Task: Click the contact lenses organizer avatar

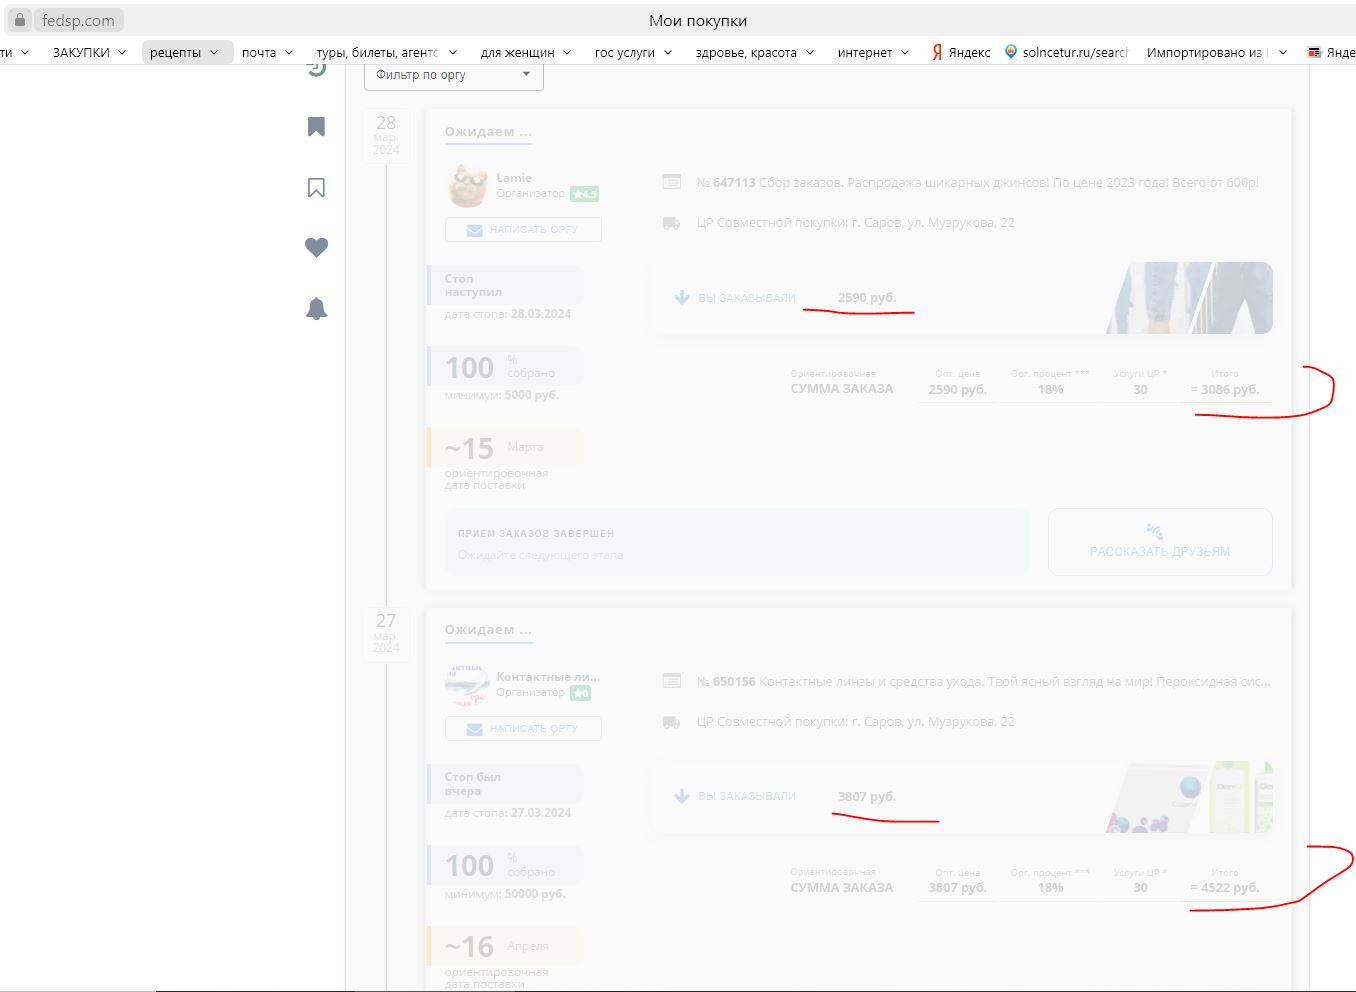Action: click(x=468, y=684)
